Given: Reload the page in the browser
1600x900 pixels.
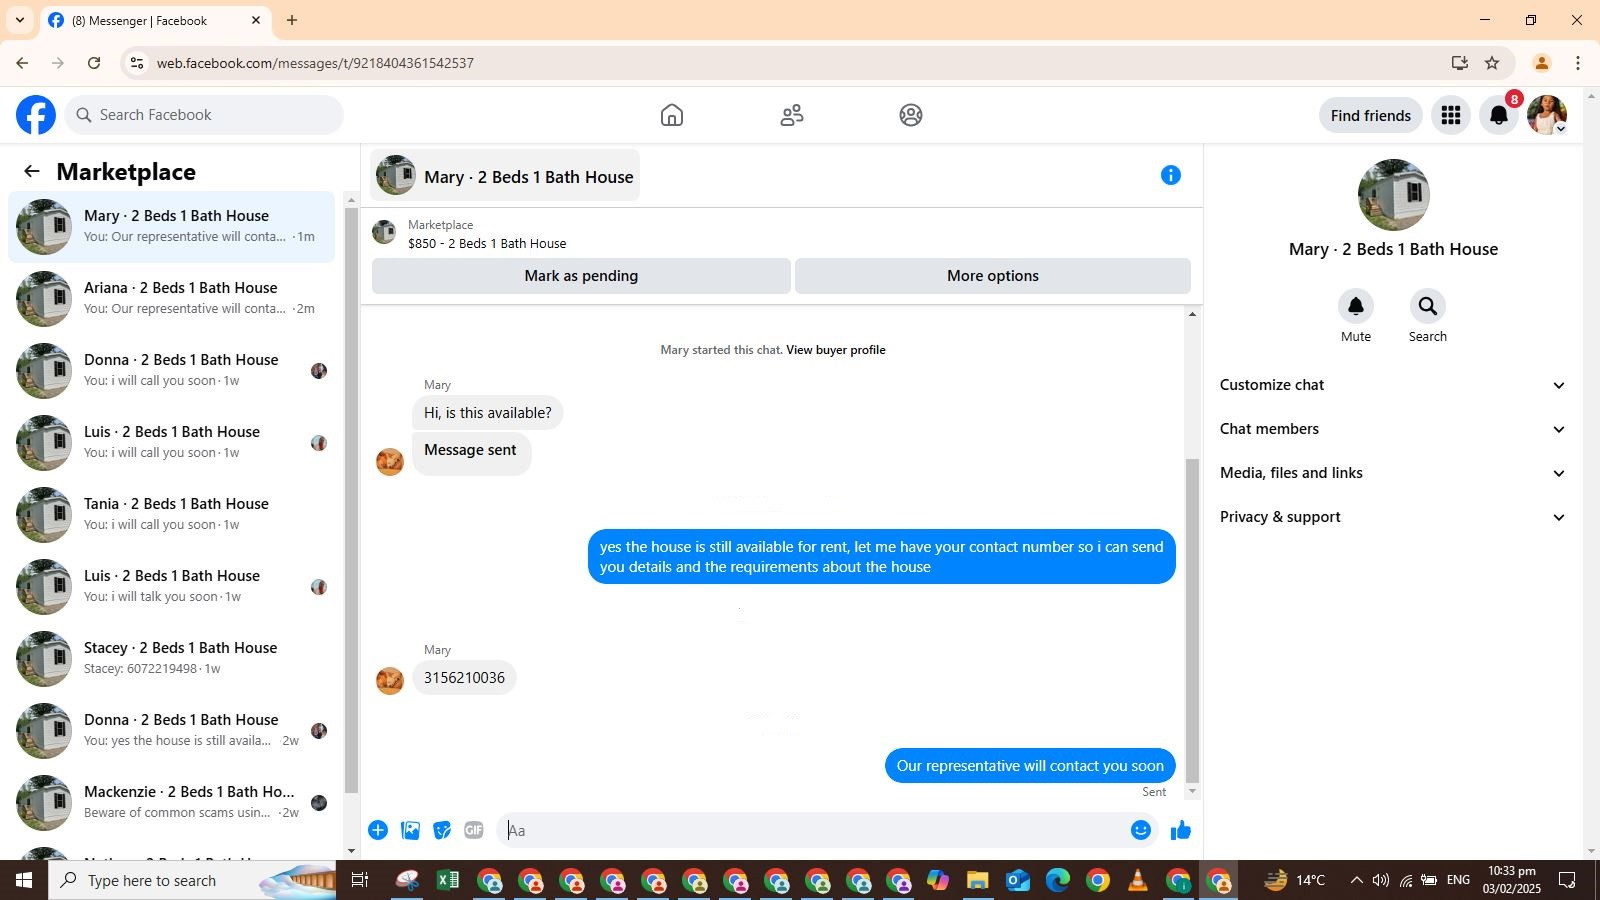Looking at the screenshot, I should coord(94,63).
